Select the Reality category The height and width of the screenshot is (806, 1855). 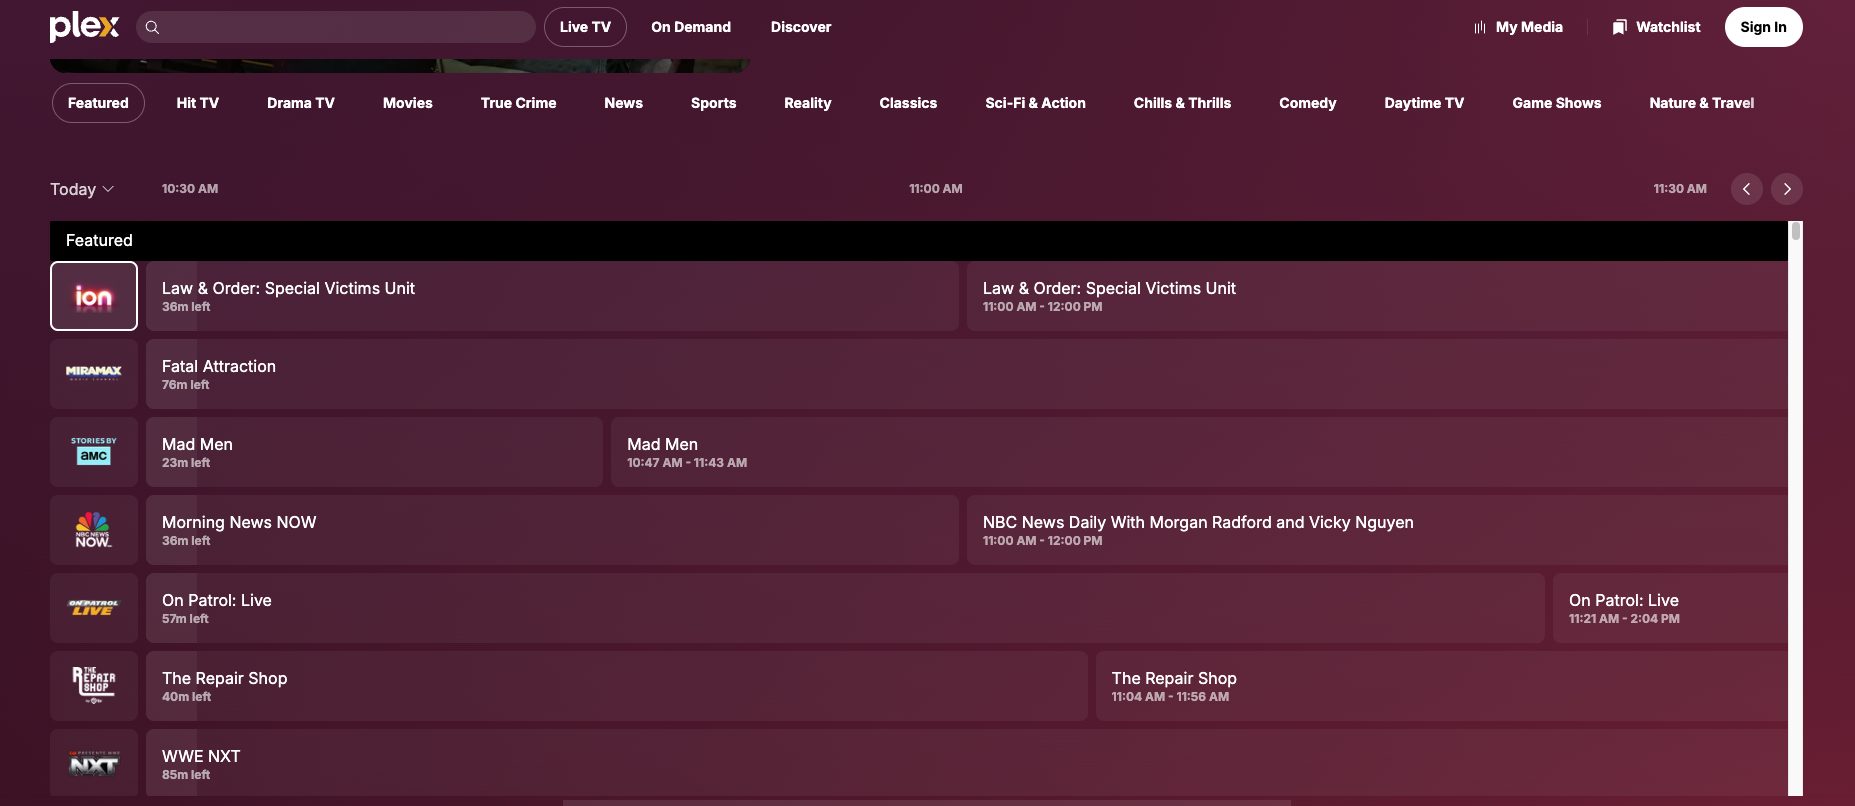(x=808, y=103)
